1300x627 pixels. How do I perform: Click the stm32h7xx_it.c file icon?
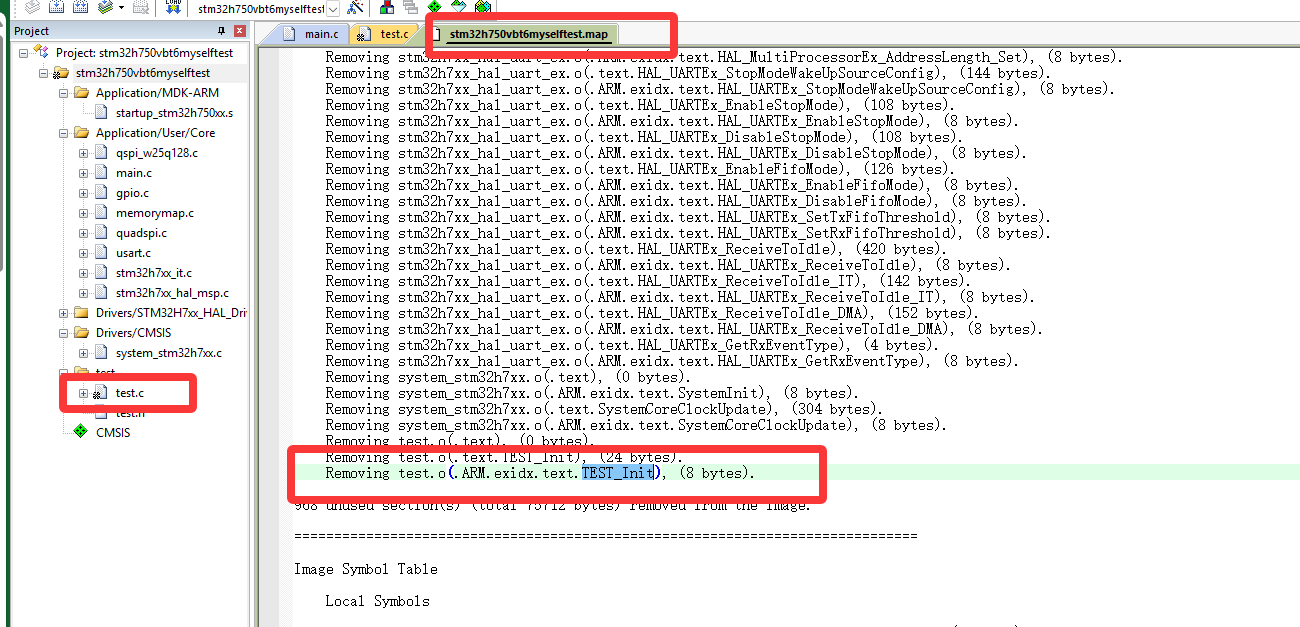click(100, 273)
